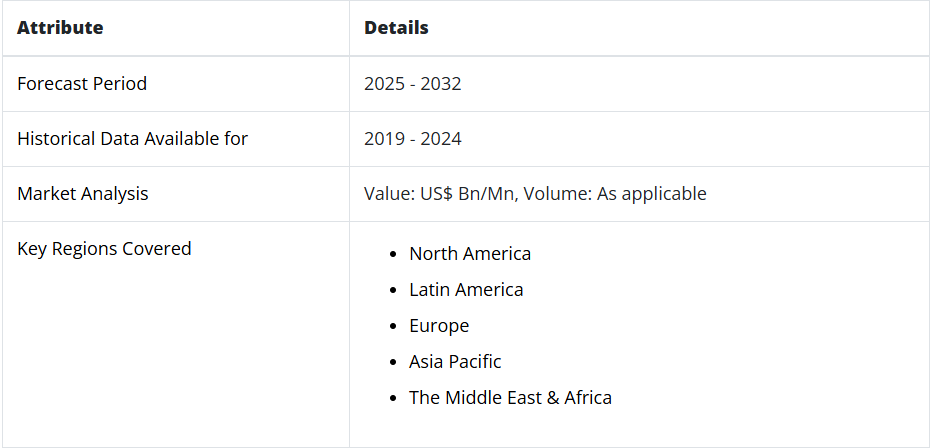Click the bullet beside North America

[393, 255]
